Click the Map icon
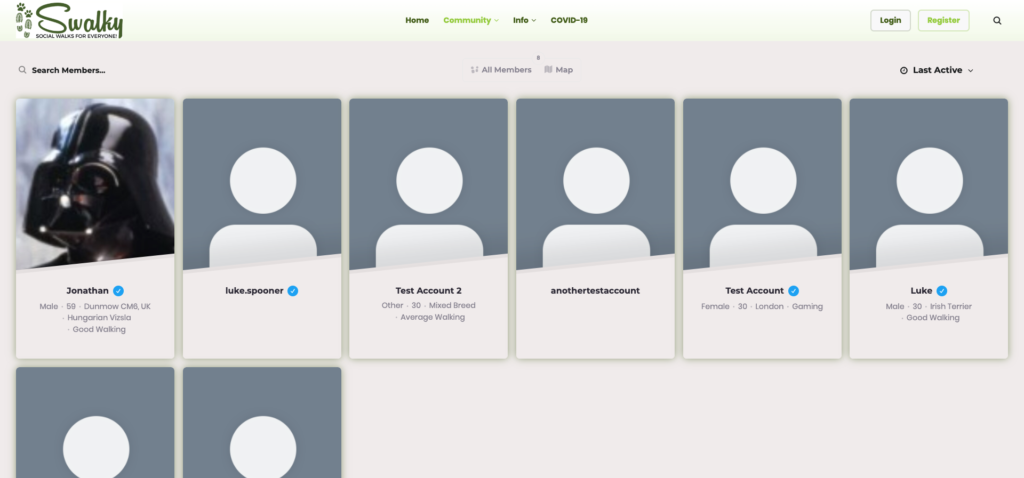The image size is (1024, 478). pyautogui.click(x=549, y=69)
